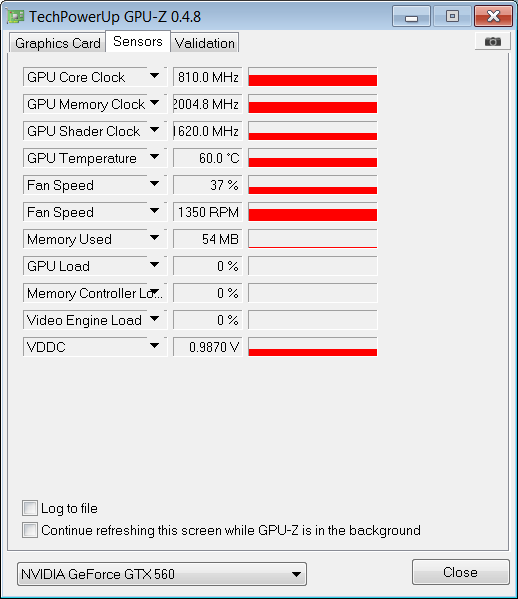Open the GPU Core Clock dropdown arrow

154,76
